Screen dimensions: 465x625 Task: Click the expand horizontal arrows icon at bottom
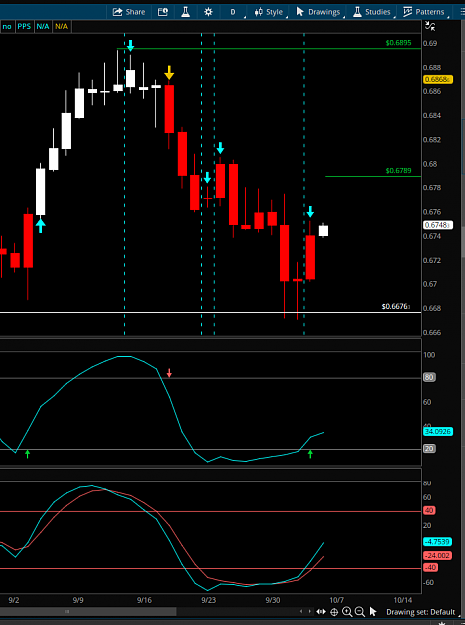[x=321, y=611]
